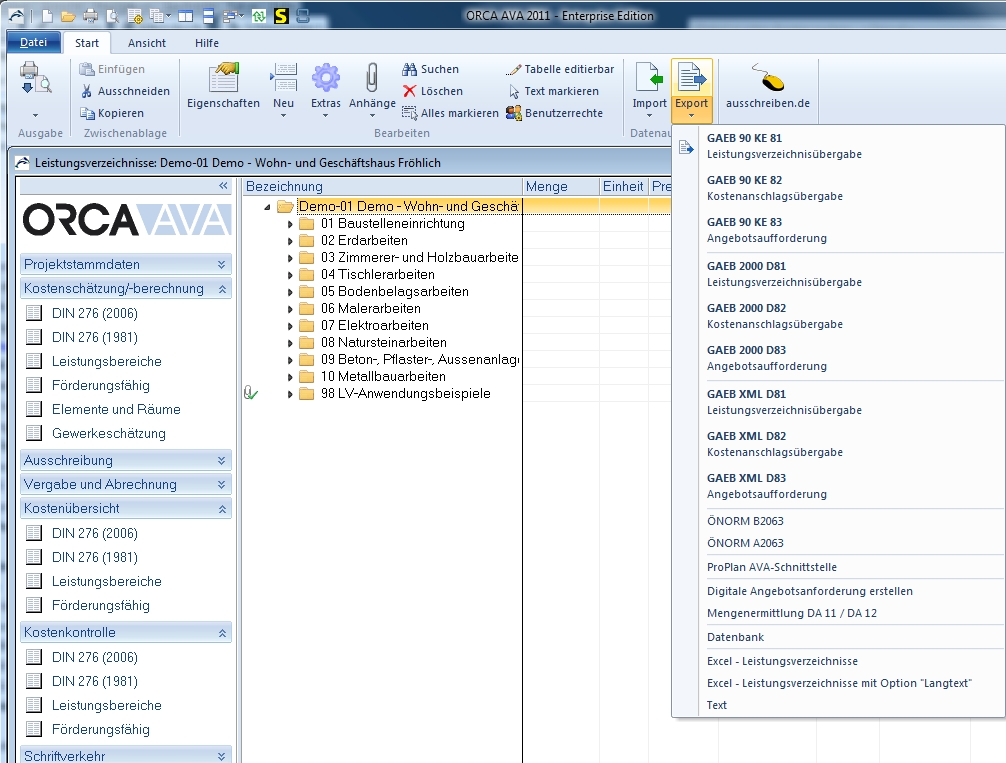Click the Suchen binoculars icon
The height and width of the screenshot is (763, 1006).
click(410, 69)
